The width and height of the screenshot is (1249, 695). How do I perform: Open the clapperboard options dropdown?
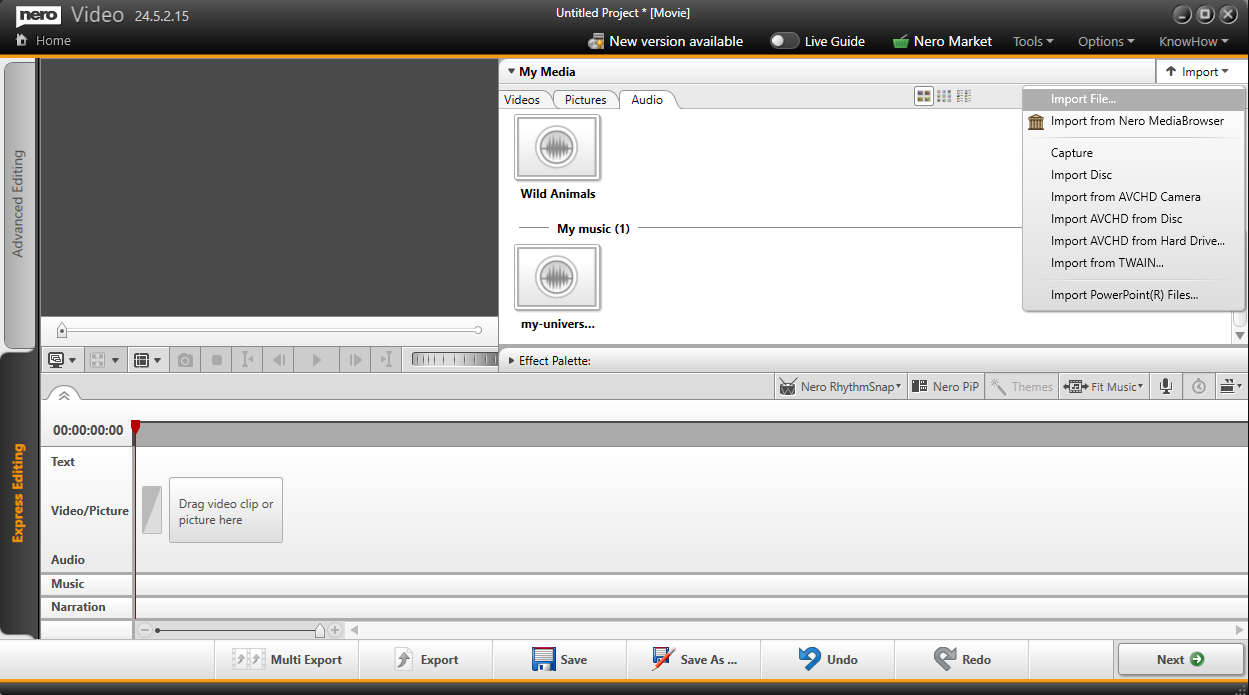coord(1232,387)
